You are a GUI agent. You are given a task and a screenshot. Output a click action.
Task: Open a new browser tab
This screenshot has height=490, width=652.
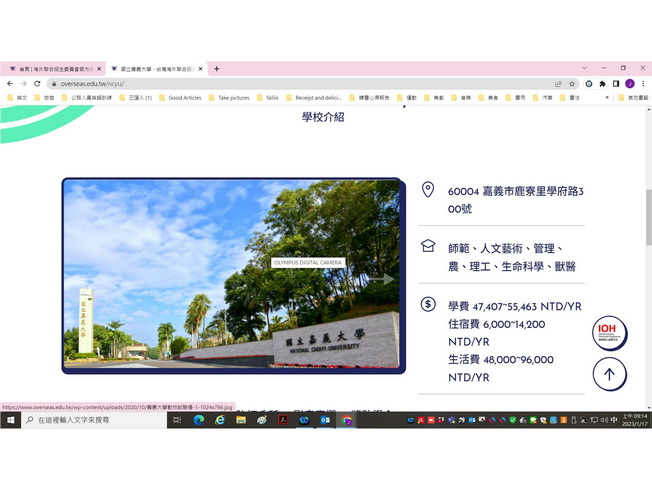click(217, 69)
